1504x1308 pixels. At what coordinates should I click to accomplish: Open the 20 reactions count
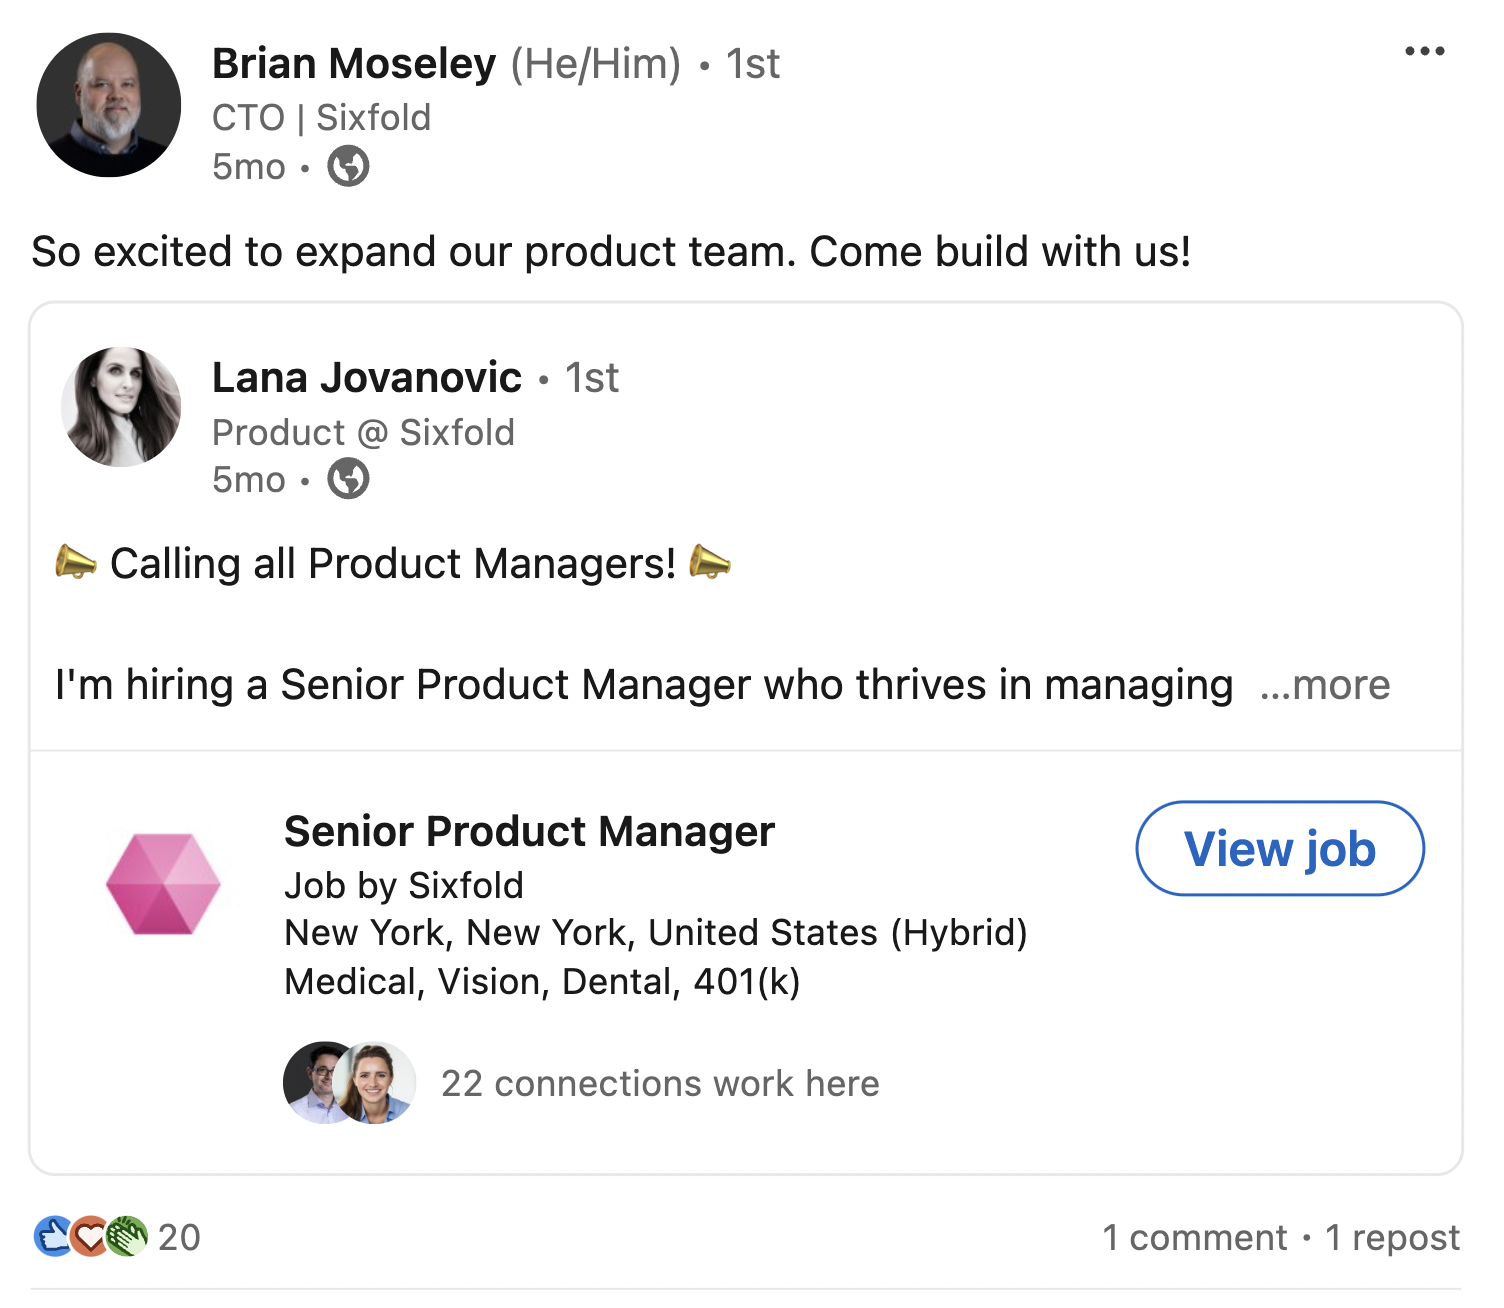(180, 1238)
